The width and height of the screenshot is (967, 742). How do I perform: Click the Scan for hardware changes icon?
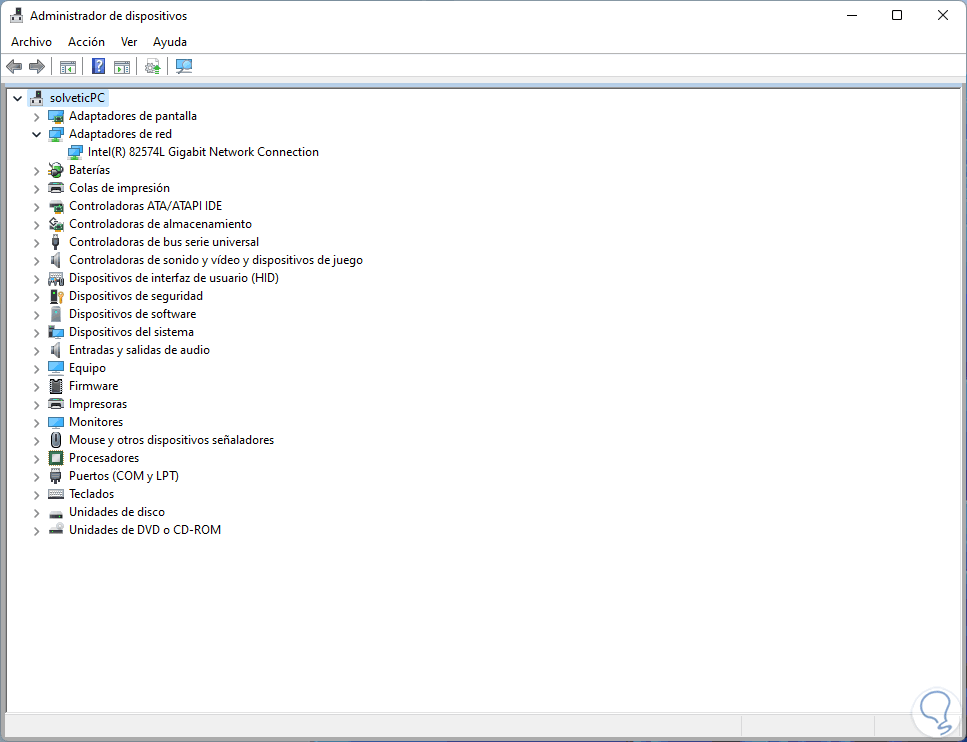click(184, 66)
